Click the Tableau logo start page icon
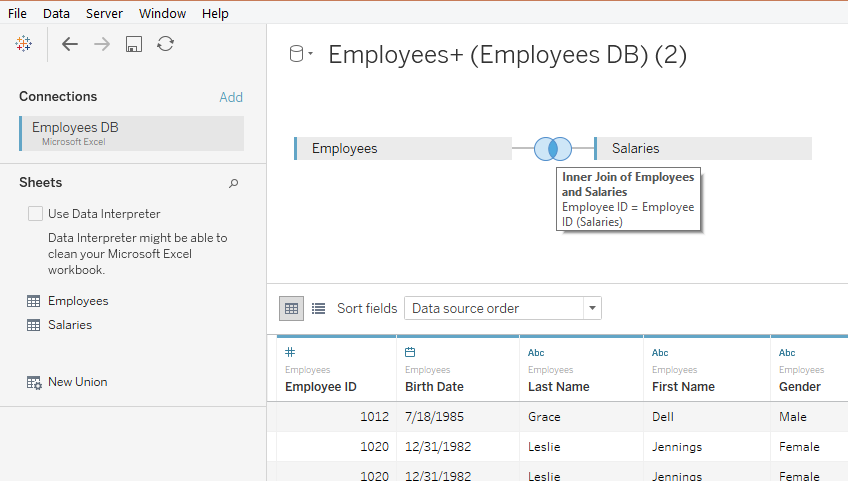Image resolution: width=848 pixels, height=481 pixels. [23, 44]
